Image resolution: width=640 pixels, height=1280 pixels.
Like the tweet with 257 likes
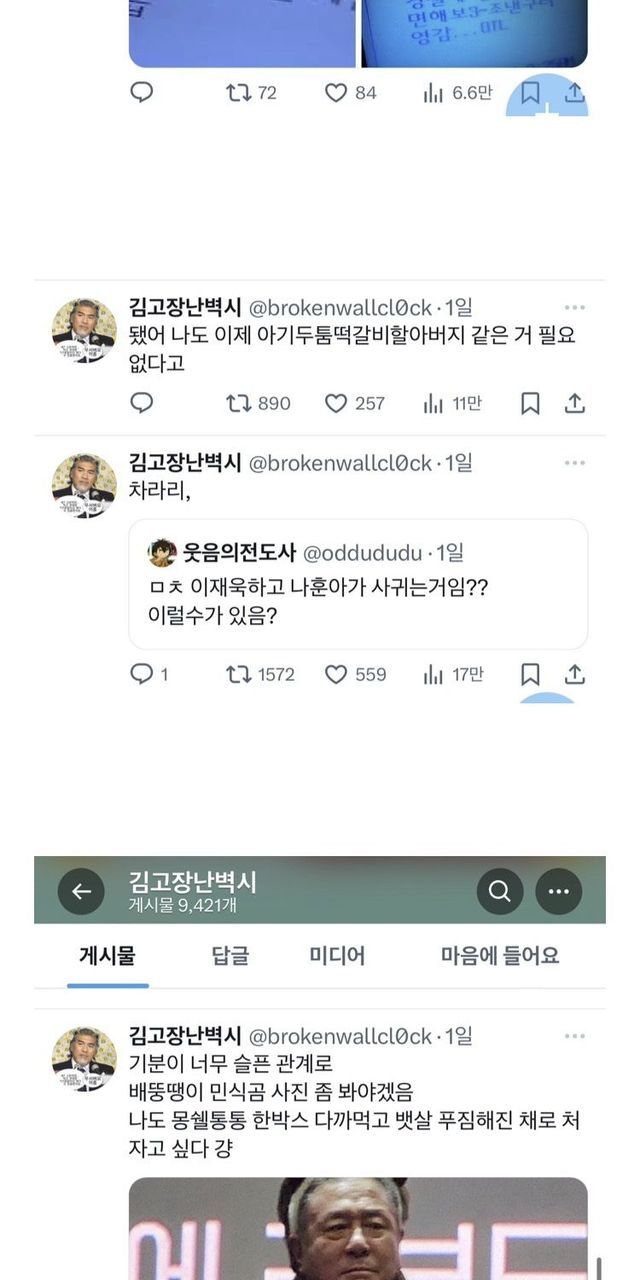tap(336, 403)
